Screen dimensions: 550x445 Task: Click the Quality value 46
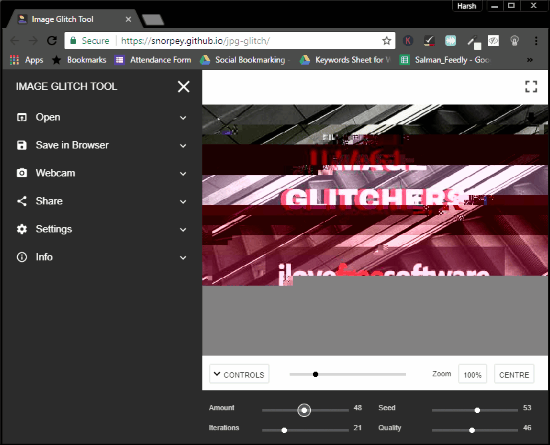[527, 427]
